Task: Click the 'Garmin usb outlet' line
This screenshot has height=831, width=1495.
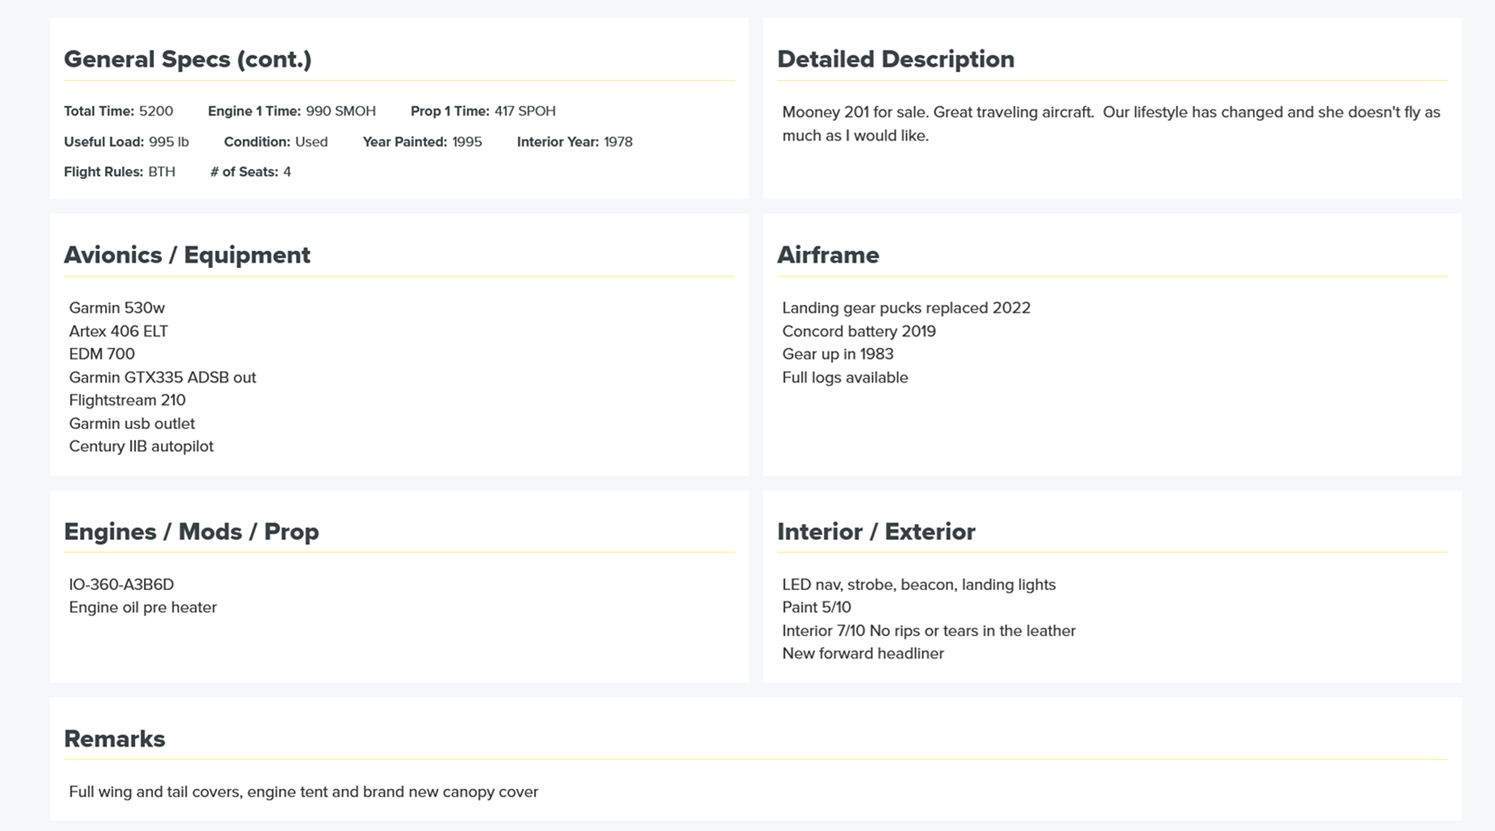Action: [x=132, y=423]
